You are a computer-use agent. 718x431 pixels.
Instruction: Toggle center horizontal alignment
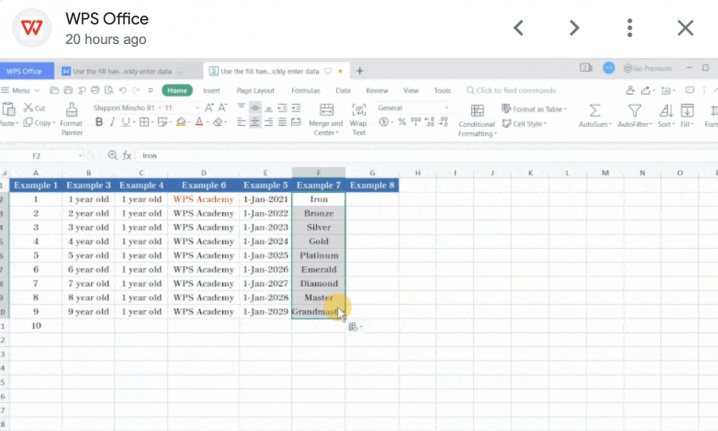(255, 123)
